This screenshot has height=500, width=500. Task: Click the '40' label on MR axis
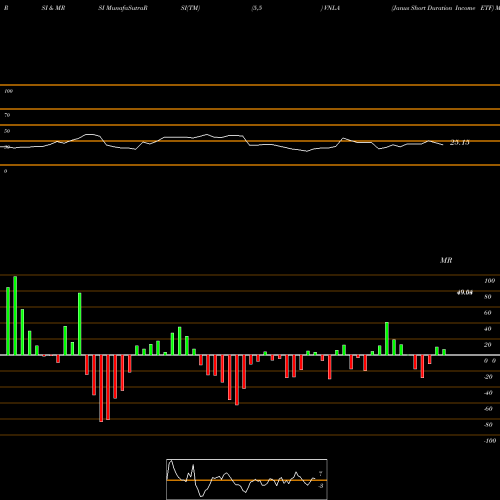tap(488, 329)
